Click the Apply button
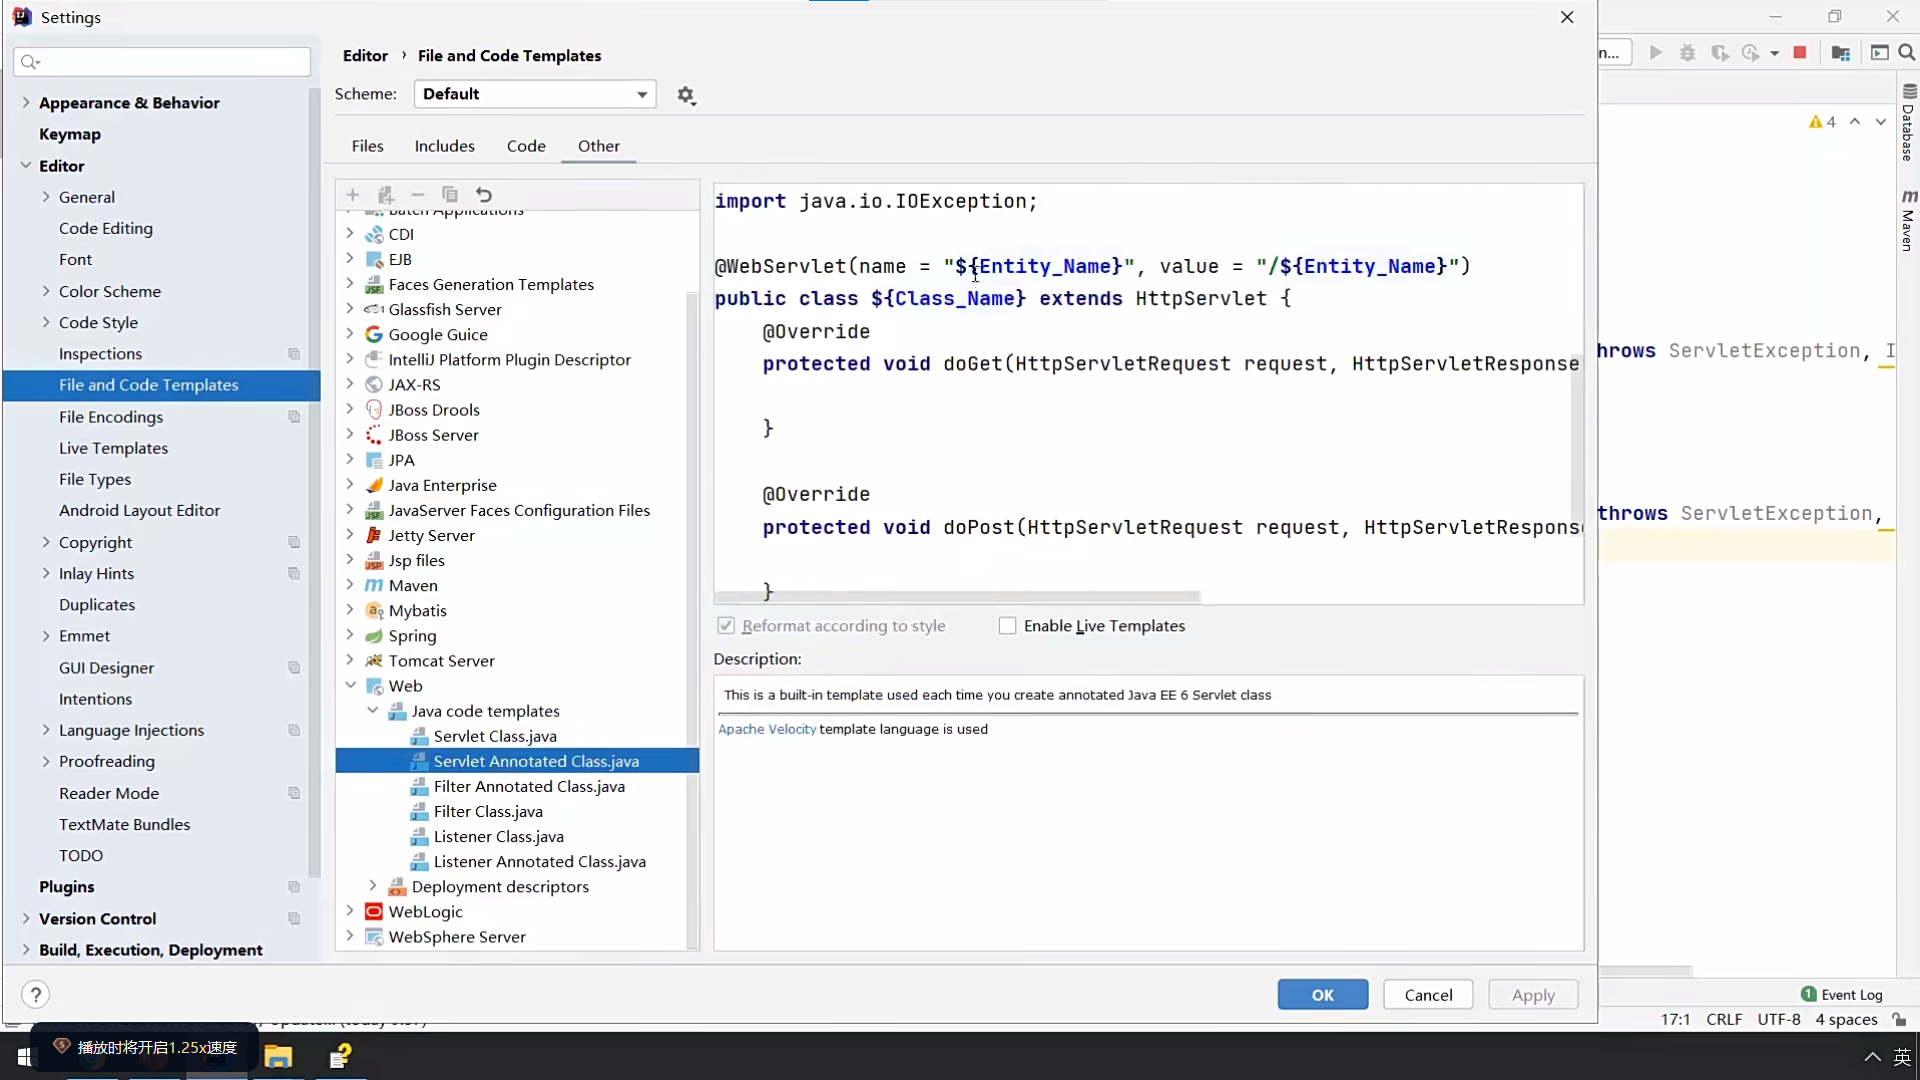Screen dimensions: 1920x1080 pyautogui.click(x=1533, y=995)
